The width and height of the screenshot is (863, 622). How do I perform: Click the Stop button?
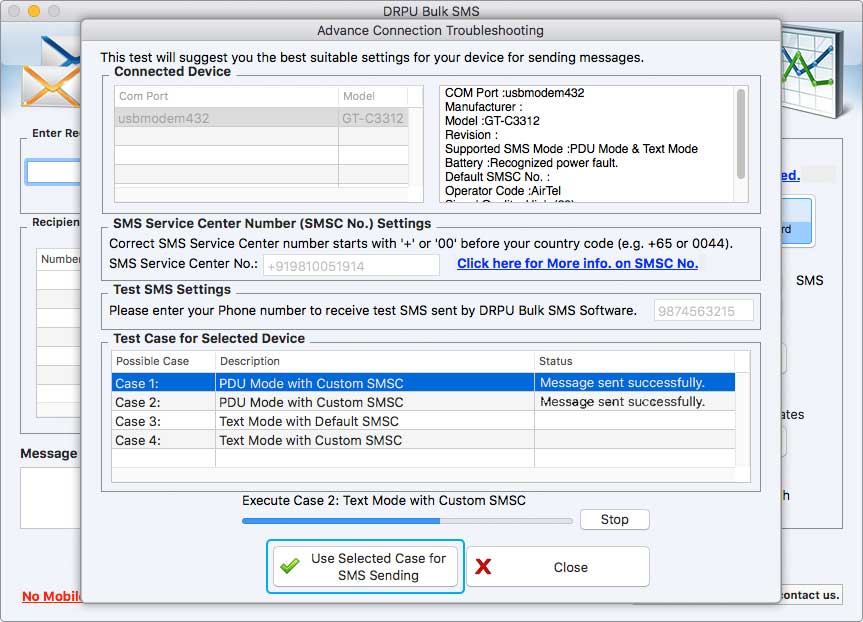[614, 520]
